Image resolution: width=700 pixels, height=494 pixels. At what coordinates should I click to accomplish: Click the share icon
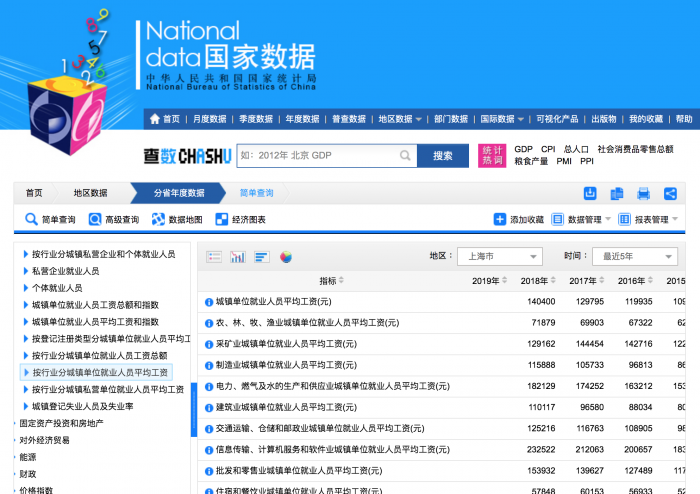tap(670, 193)
